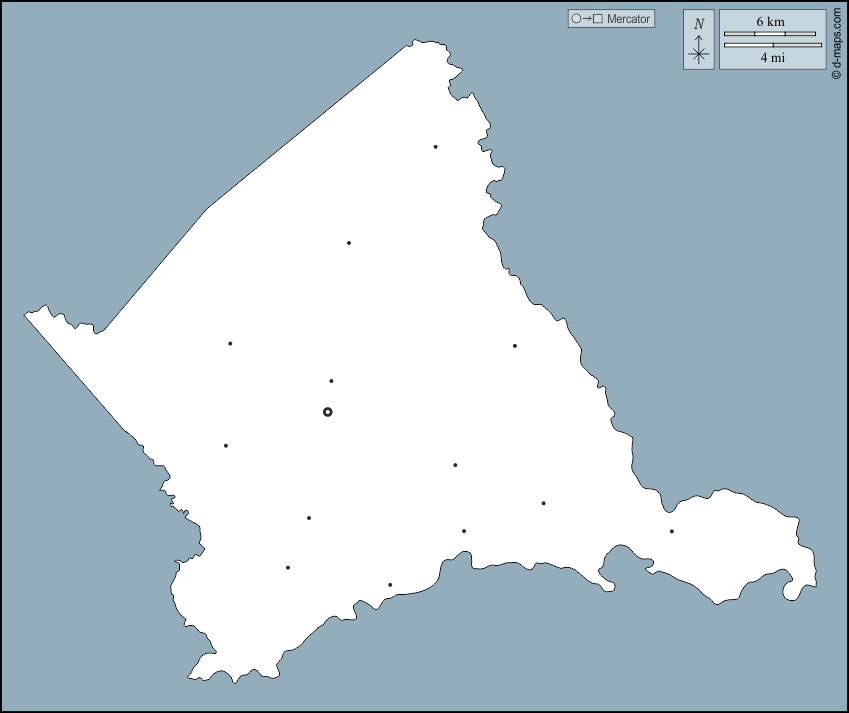Click the southernmost city dot near the coast
This screenshot has height=713, width=849.
(x=390, y=585)
